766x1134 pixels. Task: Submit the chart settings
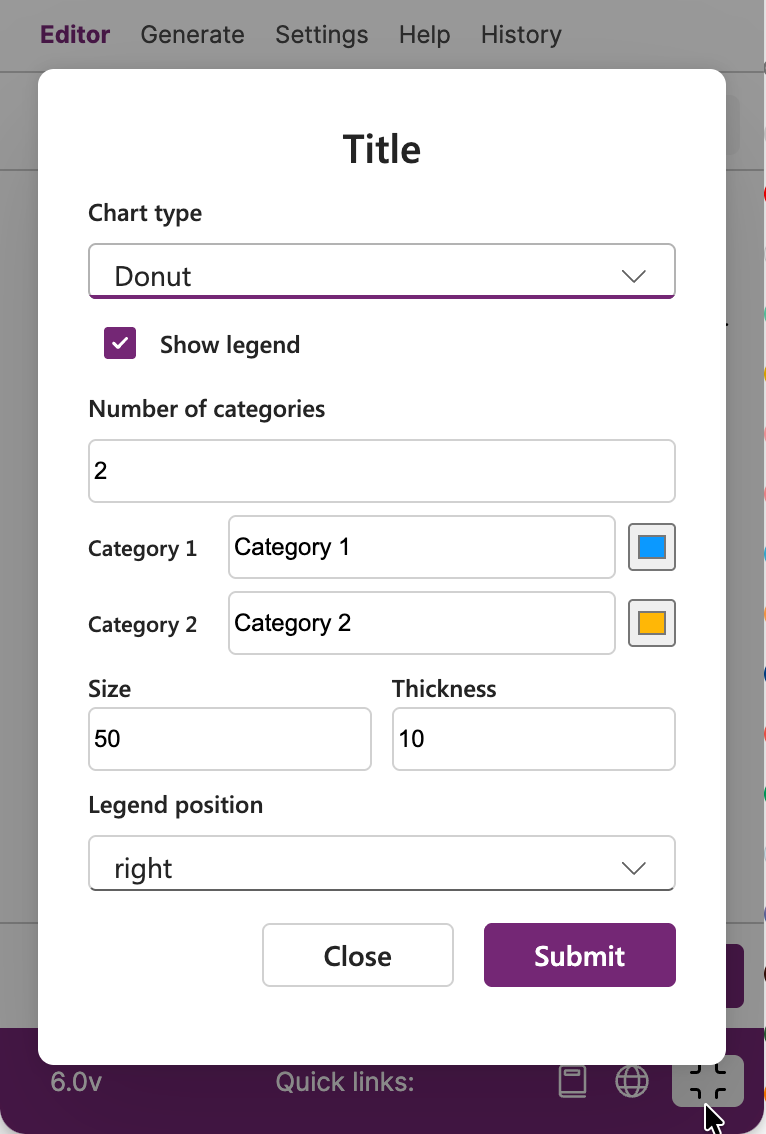click(x=580, y=955)
